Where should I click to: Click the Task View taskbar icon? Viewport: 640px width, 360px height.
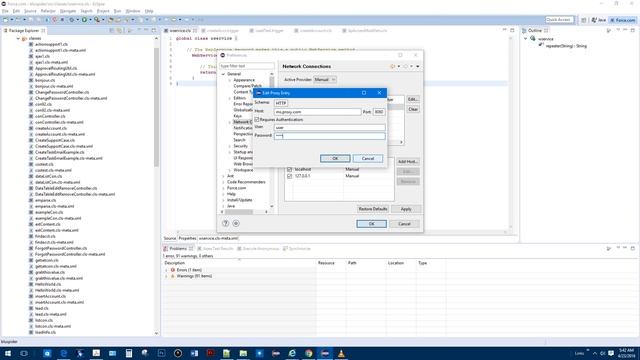pos(24,353)
